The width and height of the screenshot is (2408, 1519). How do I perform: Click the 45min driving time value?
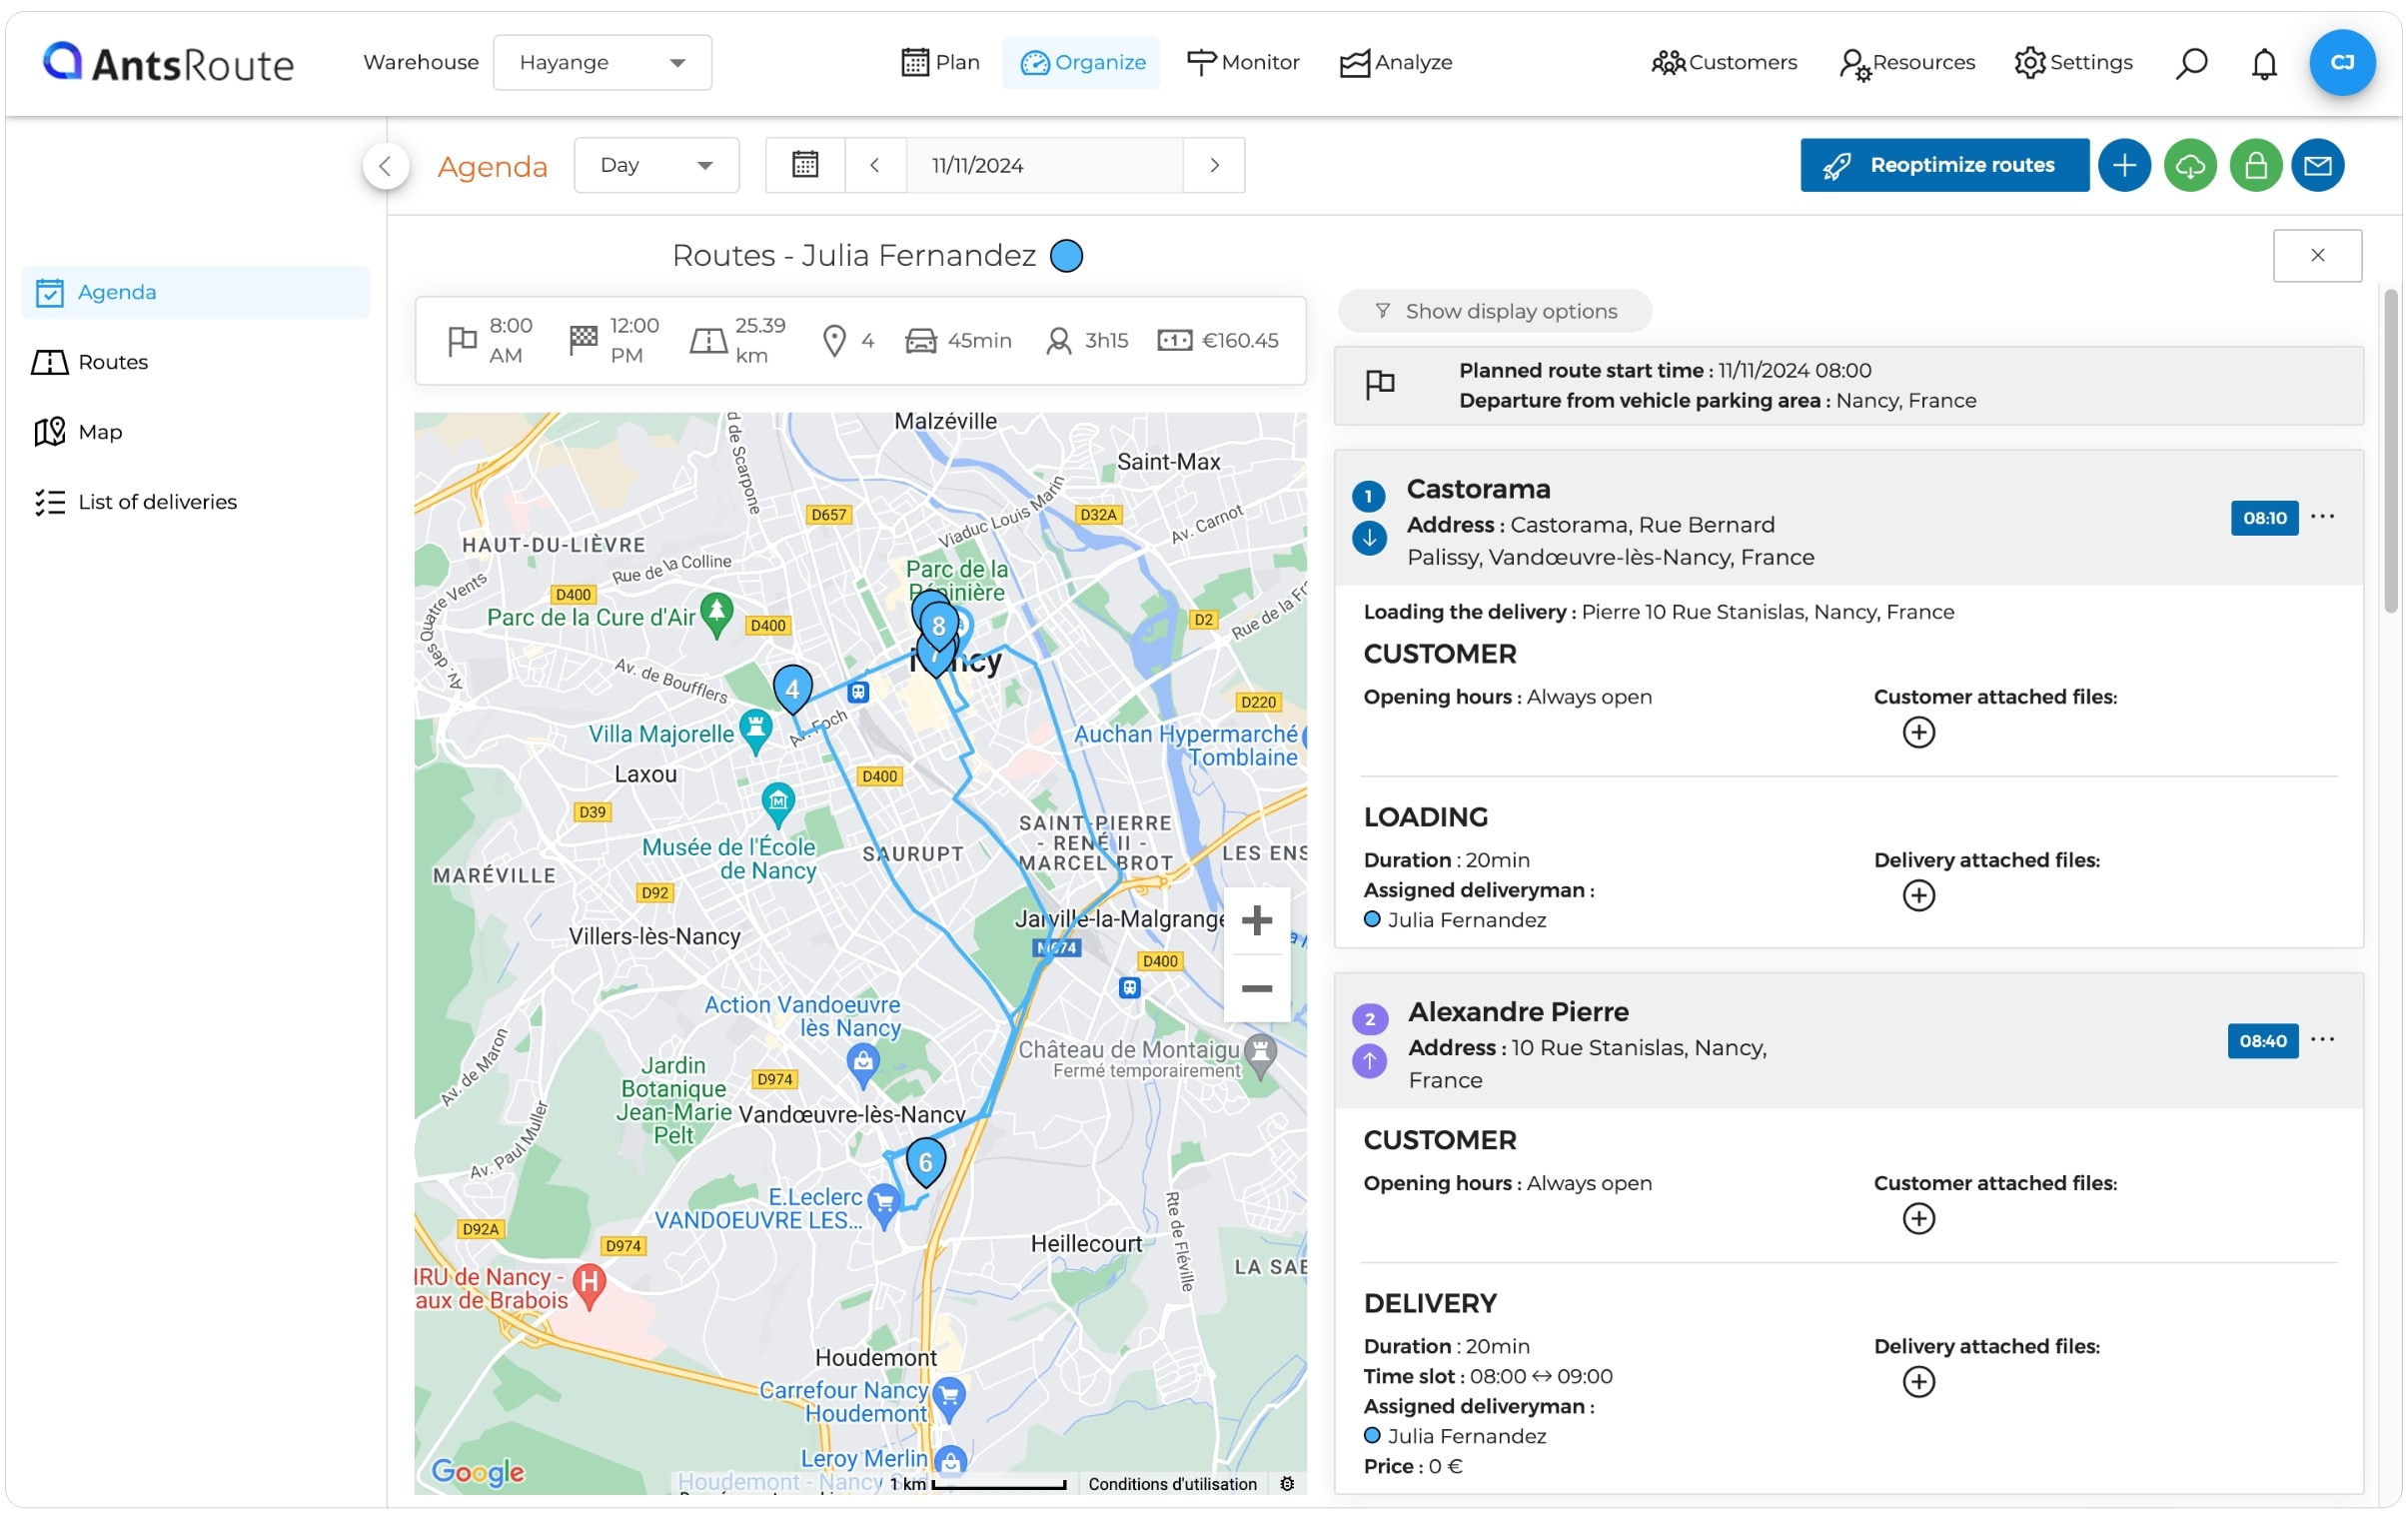coord(979,340)
